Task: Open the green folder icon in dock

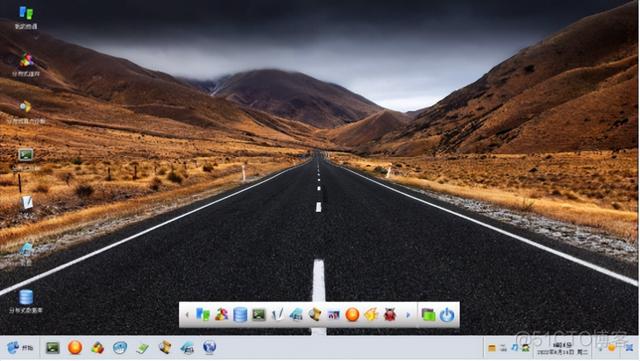Action: [428, 315]
